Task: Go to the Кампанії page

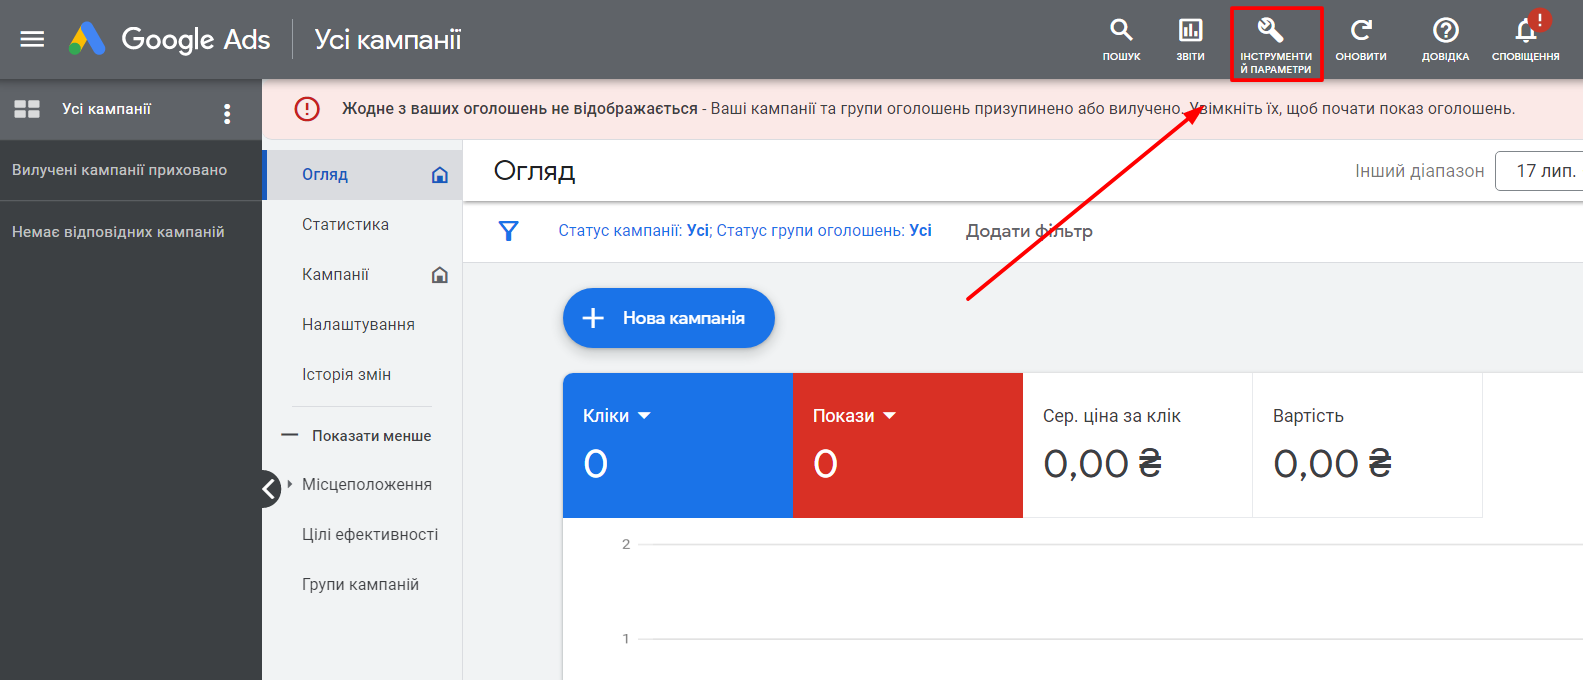Action: click(x=335, y=275)
